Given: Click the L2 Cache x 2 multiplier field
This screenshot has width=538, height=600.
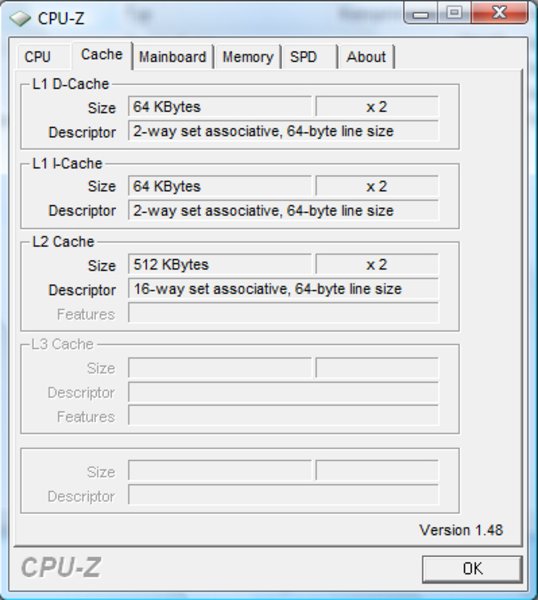Looking at the screenshot, I should [377, 264].
